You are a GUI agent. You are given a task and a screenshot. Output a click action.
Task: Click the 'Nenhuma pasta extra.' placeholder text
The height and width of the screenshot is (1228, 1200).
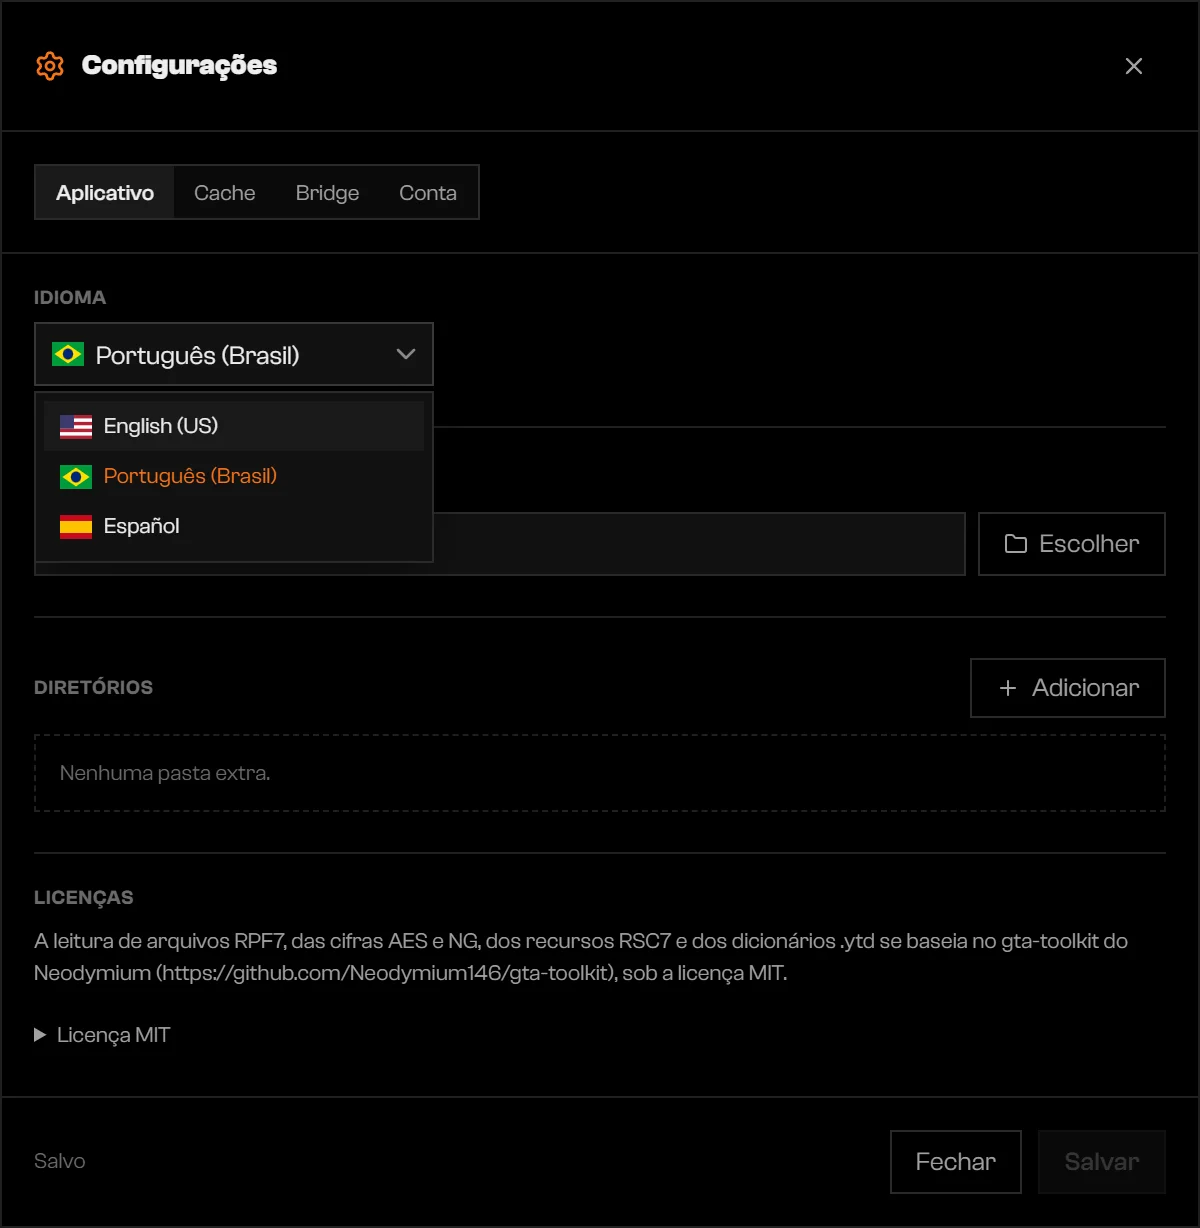(165, 773)
